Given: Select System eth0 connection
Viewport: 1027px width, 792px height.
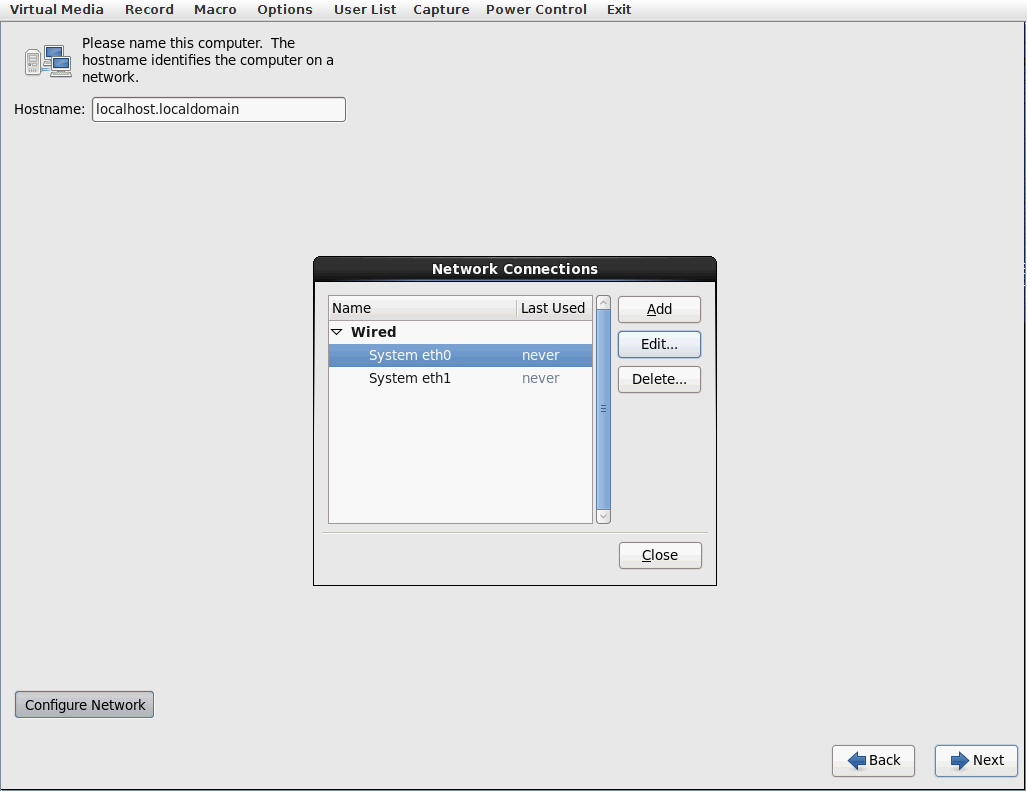Looking at the screenshot, I should pos(410,355).
